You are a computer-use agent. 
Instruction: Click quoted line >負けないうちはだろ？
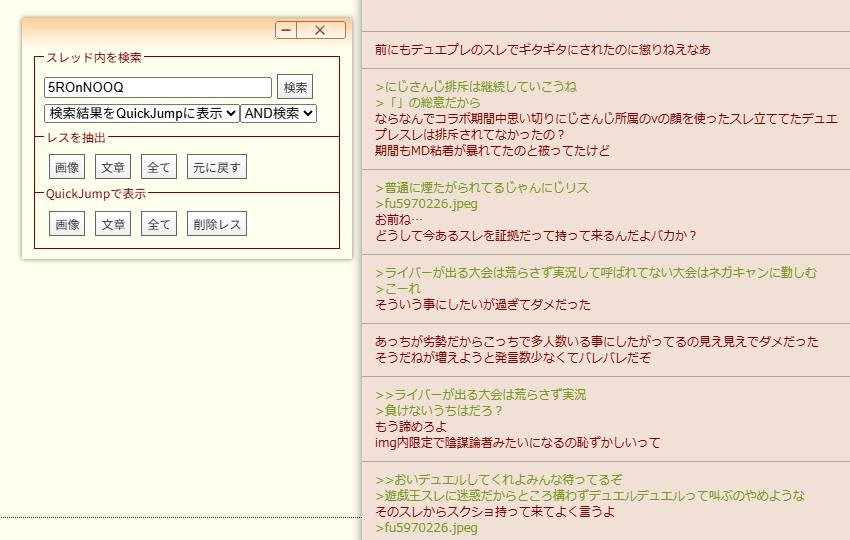tap(438, 410)
